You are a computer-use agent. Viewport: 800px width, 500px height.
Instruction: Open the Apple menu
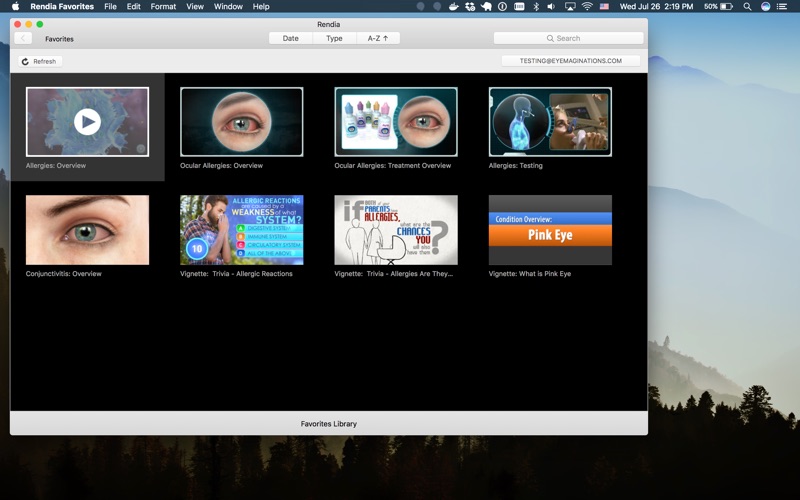(x=15, y=7)
